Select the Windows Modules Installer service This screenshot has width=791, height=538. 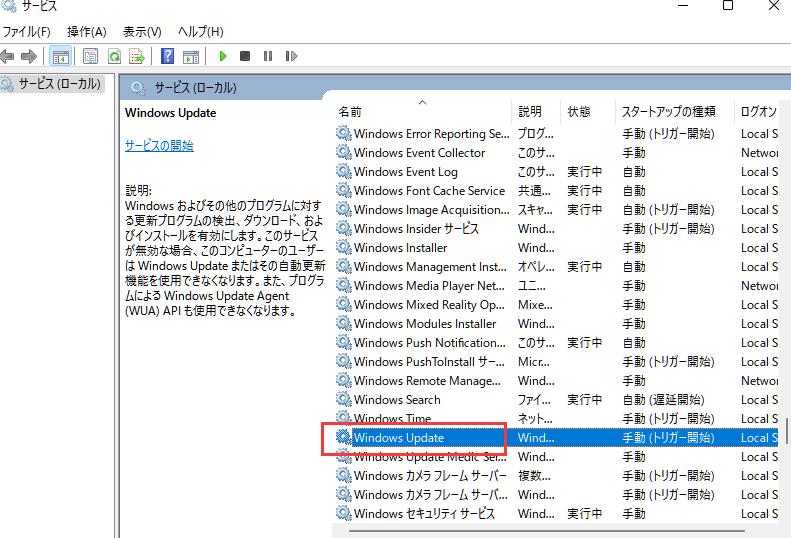coord(556,324)
